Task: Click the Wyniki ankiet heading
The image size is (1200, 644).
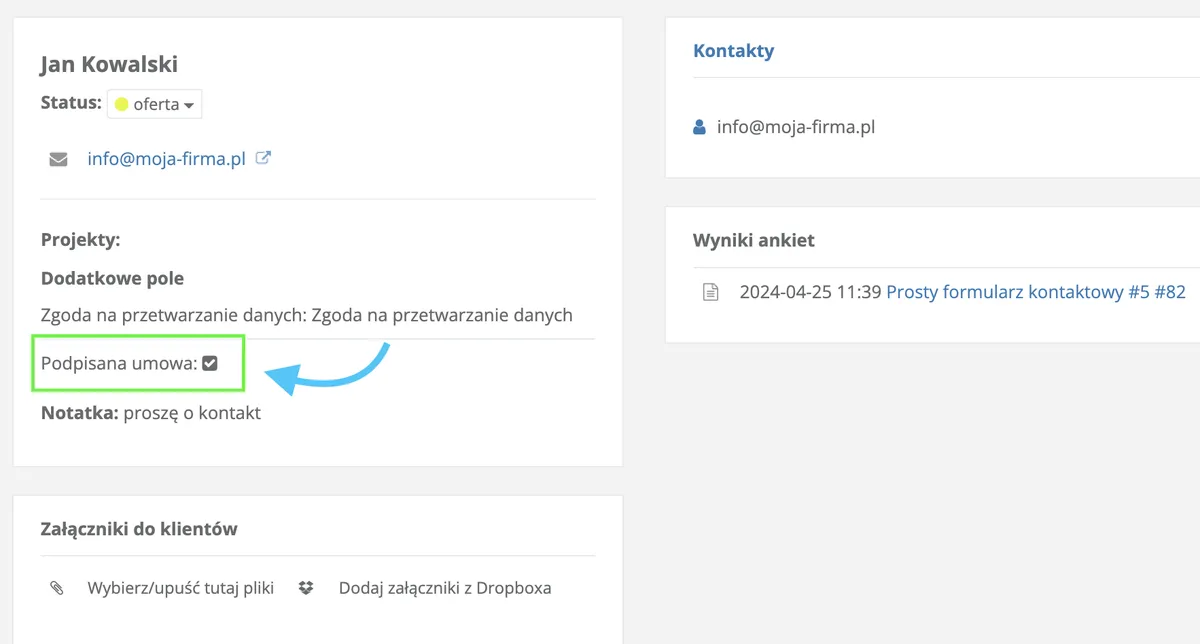Action: 754,240
